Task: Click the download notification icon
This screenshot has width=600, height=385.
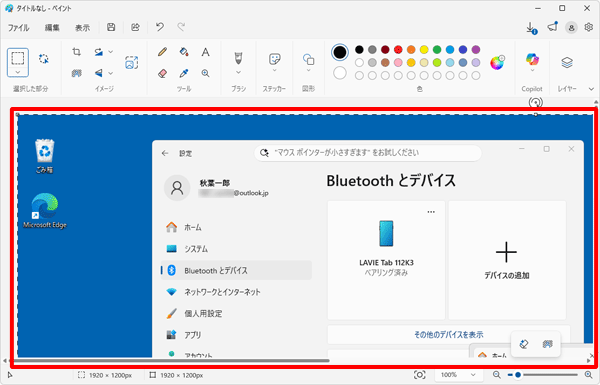Action: point(531,28)
